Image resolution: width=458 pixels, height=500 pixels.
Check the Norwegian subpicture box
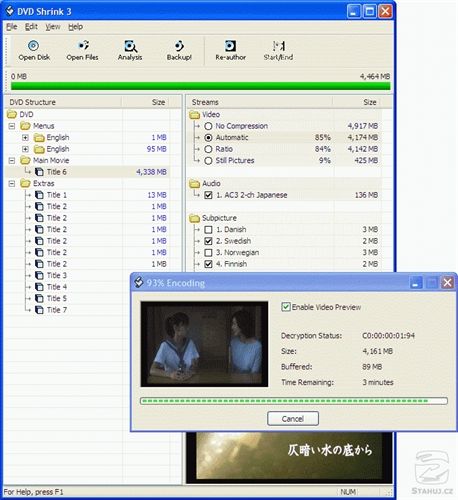pyautogui.click(x=208, y=253)
